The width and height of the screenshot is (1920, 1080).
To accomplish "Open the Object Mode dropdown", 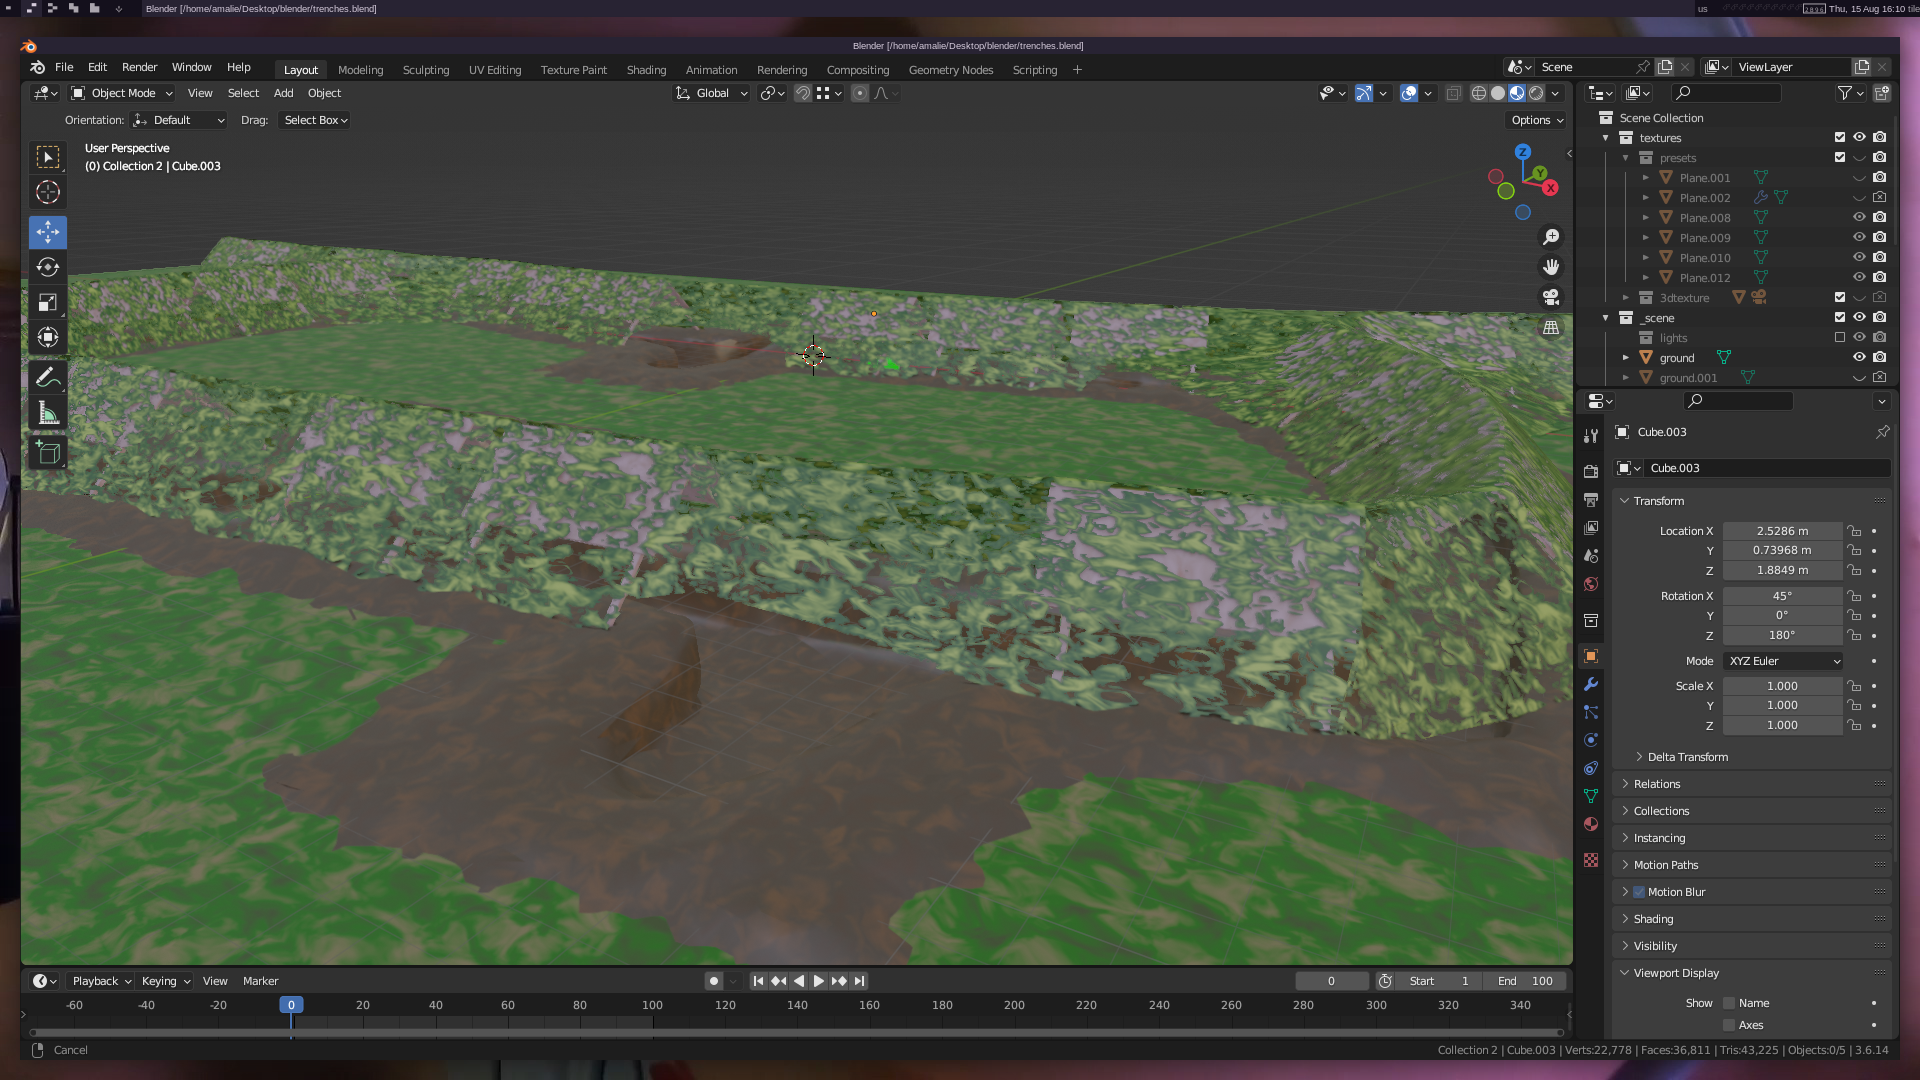I will [x=122, y=93].
